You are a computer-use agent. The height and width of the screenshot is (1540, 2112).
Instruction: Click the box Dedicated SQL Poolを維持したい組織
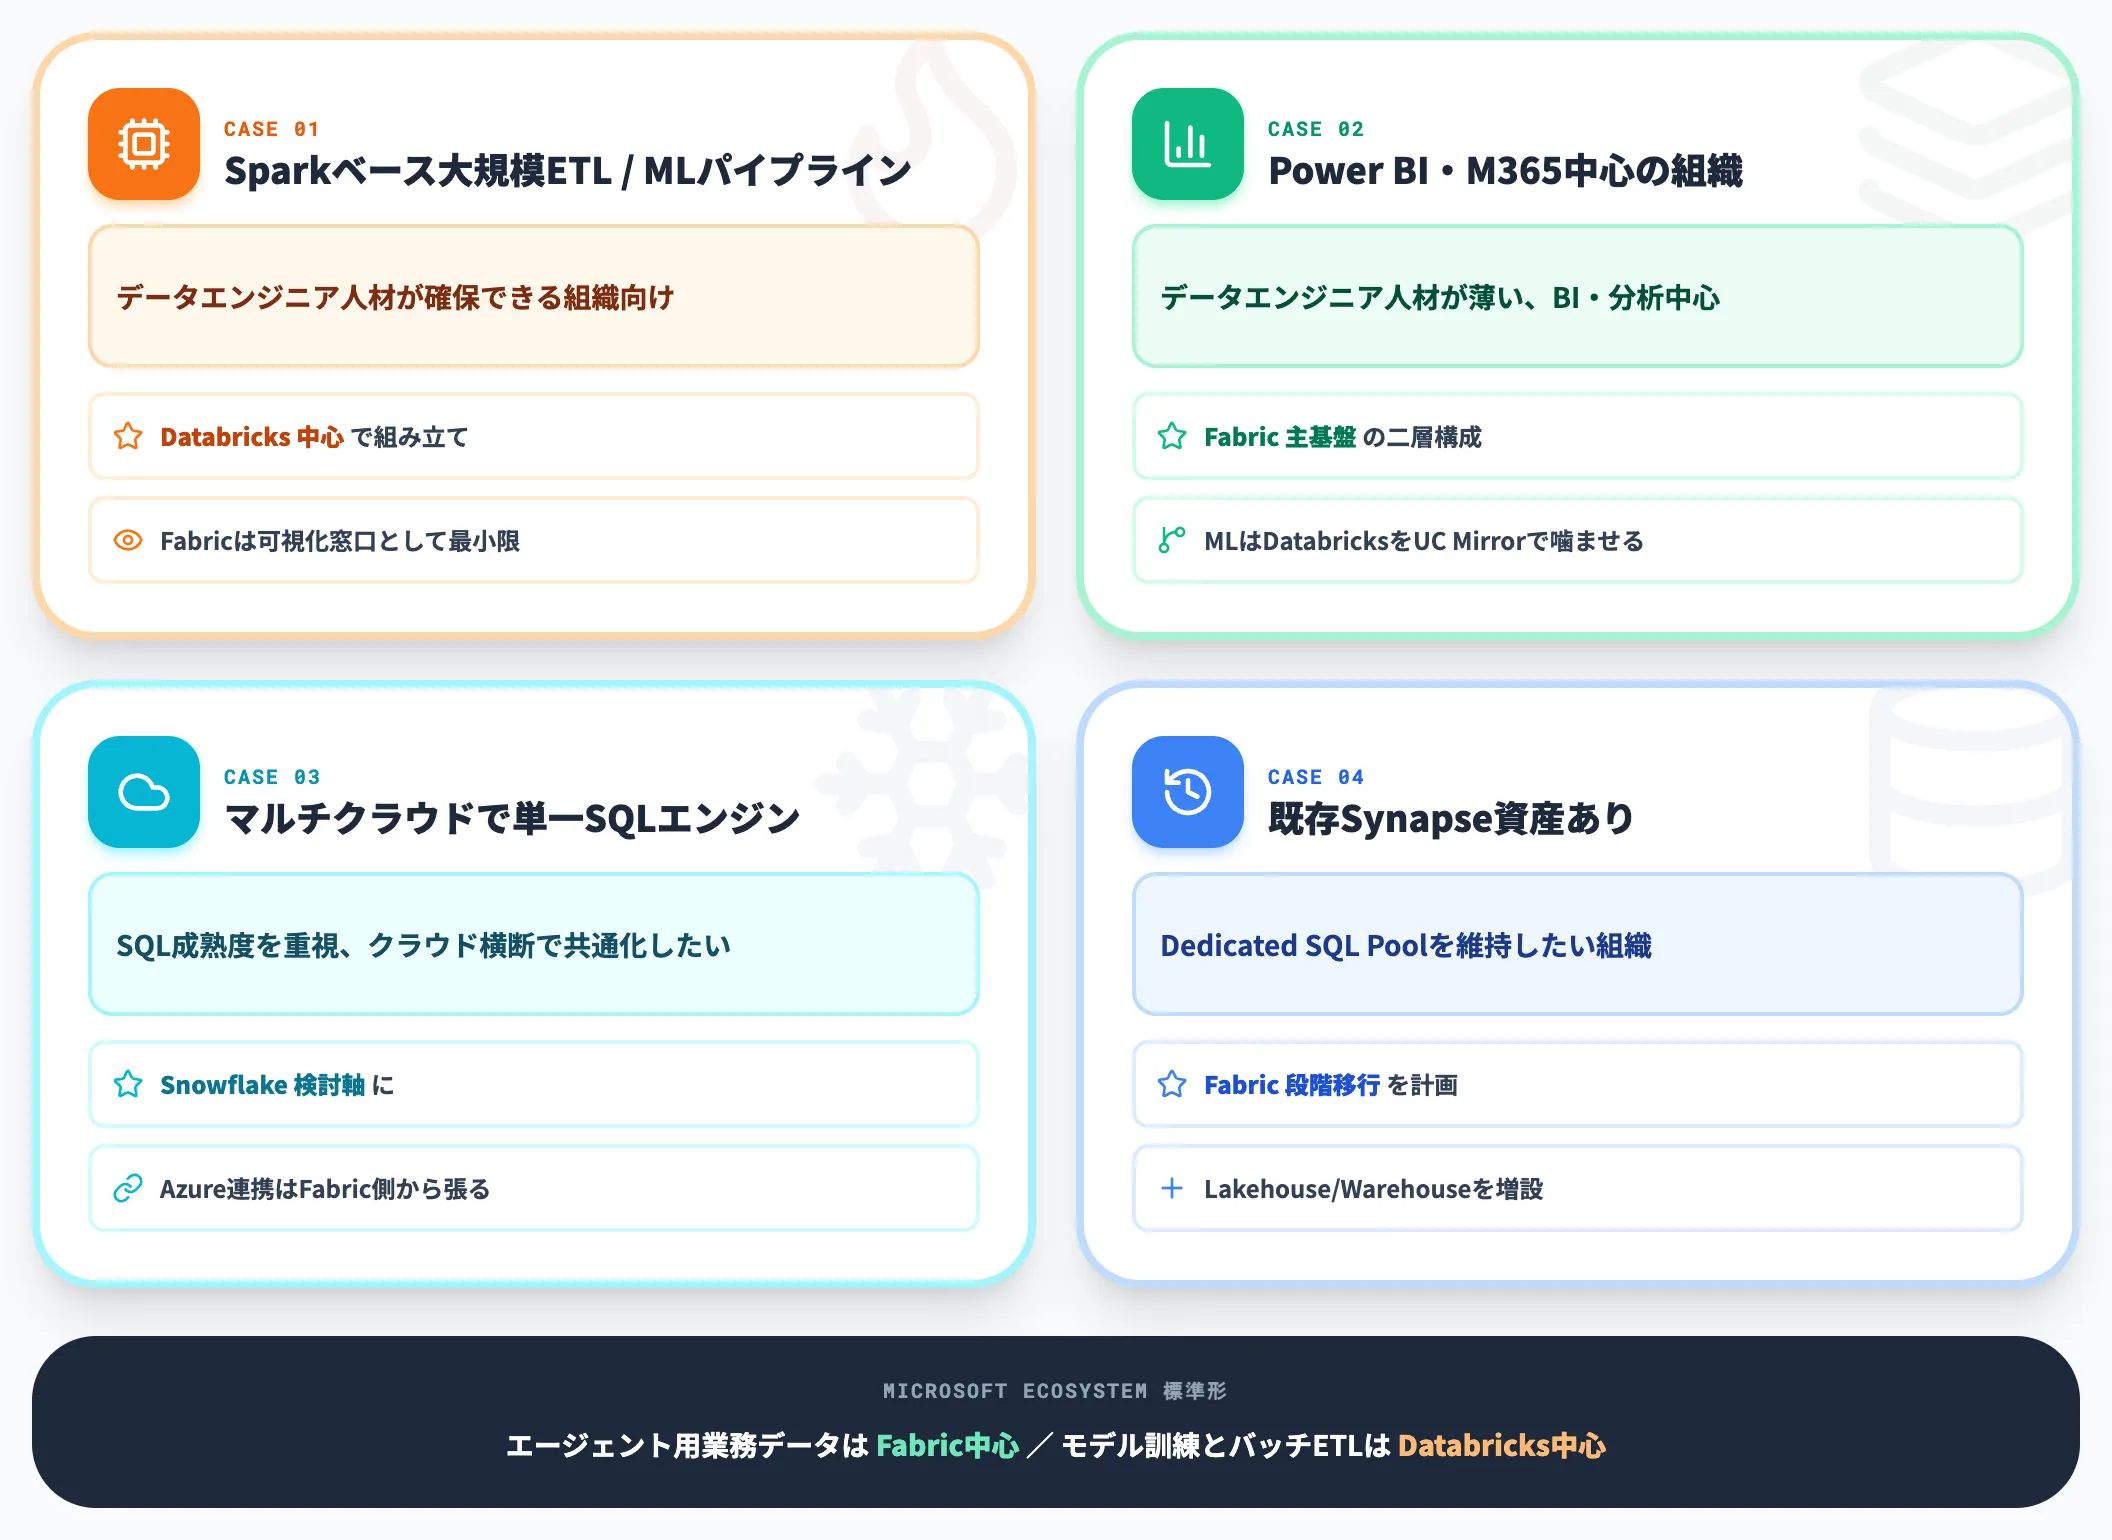coord(1578,944)
